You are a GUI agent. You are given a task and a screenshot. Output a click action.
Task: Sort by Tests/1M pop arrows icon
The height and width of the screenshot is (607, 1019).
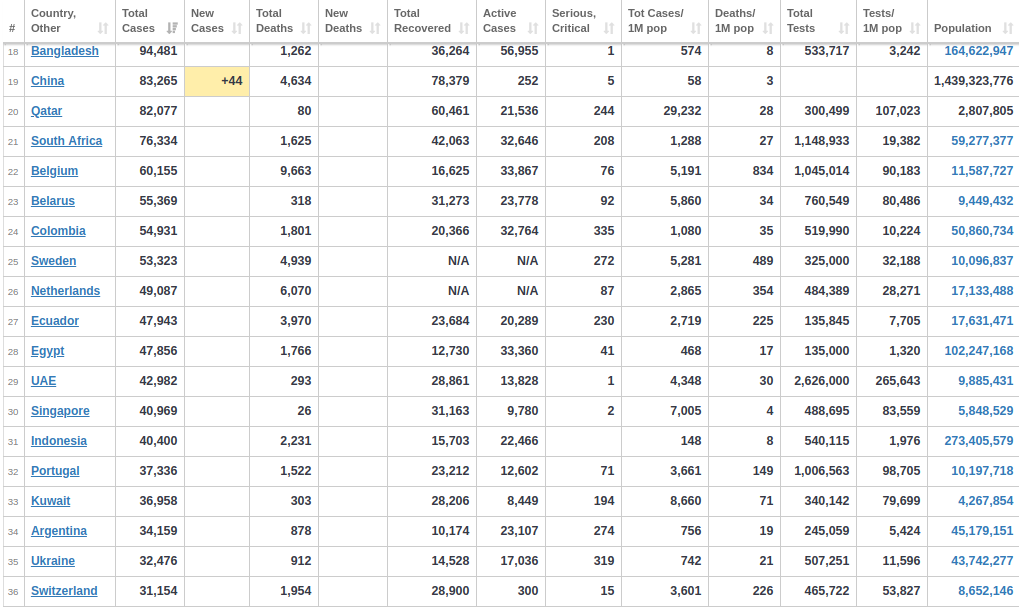coord(916,29)
